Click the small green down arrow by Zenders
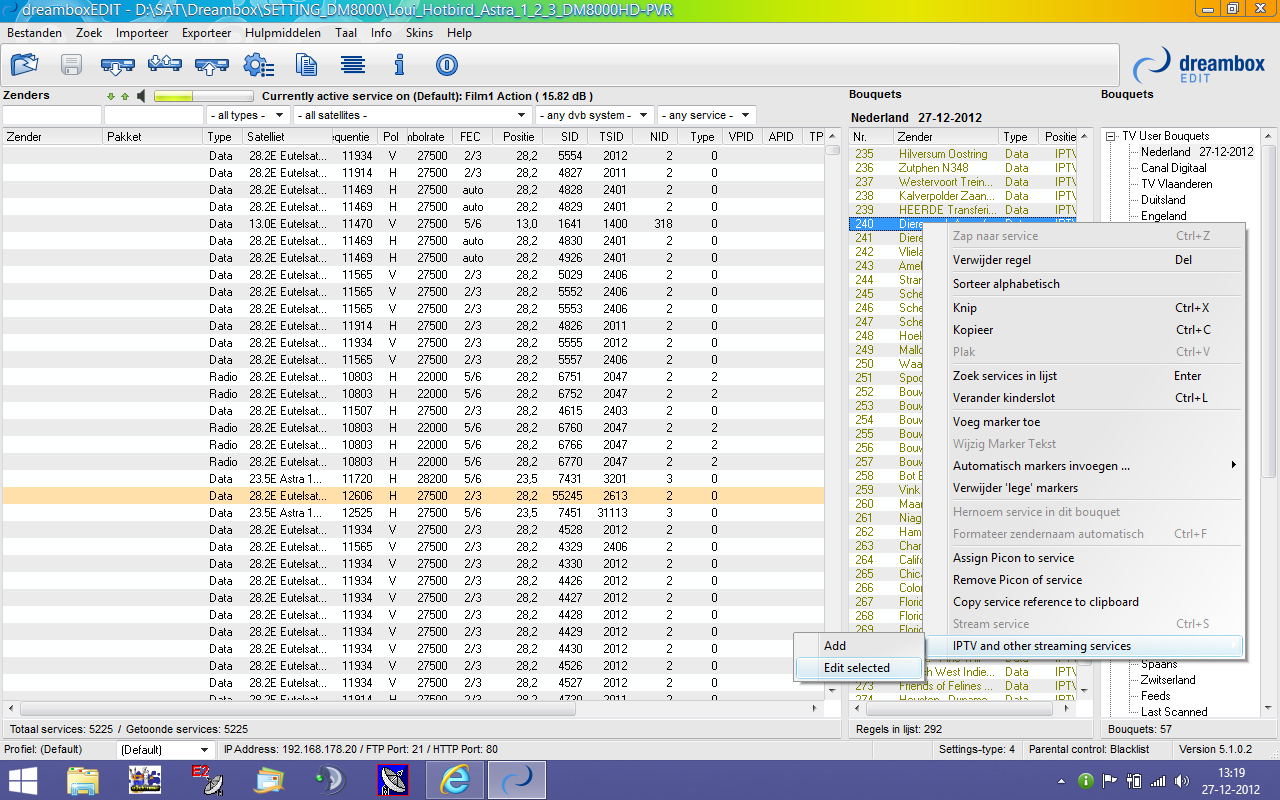Viewport: 1280px width, 800px height. pos(111,97)
